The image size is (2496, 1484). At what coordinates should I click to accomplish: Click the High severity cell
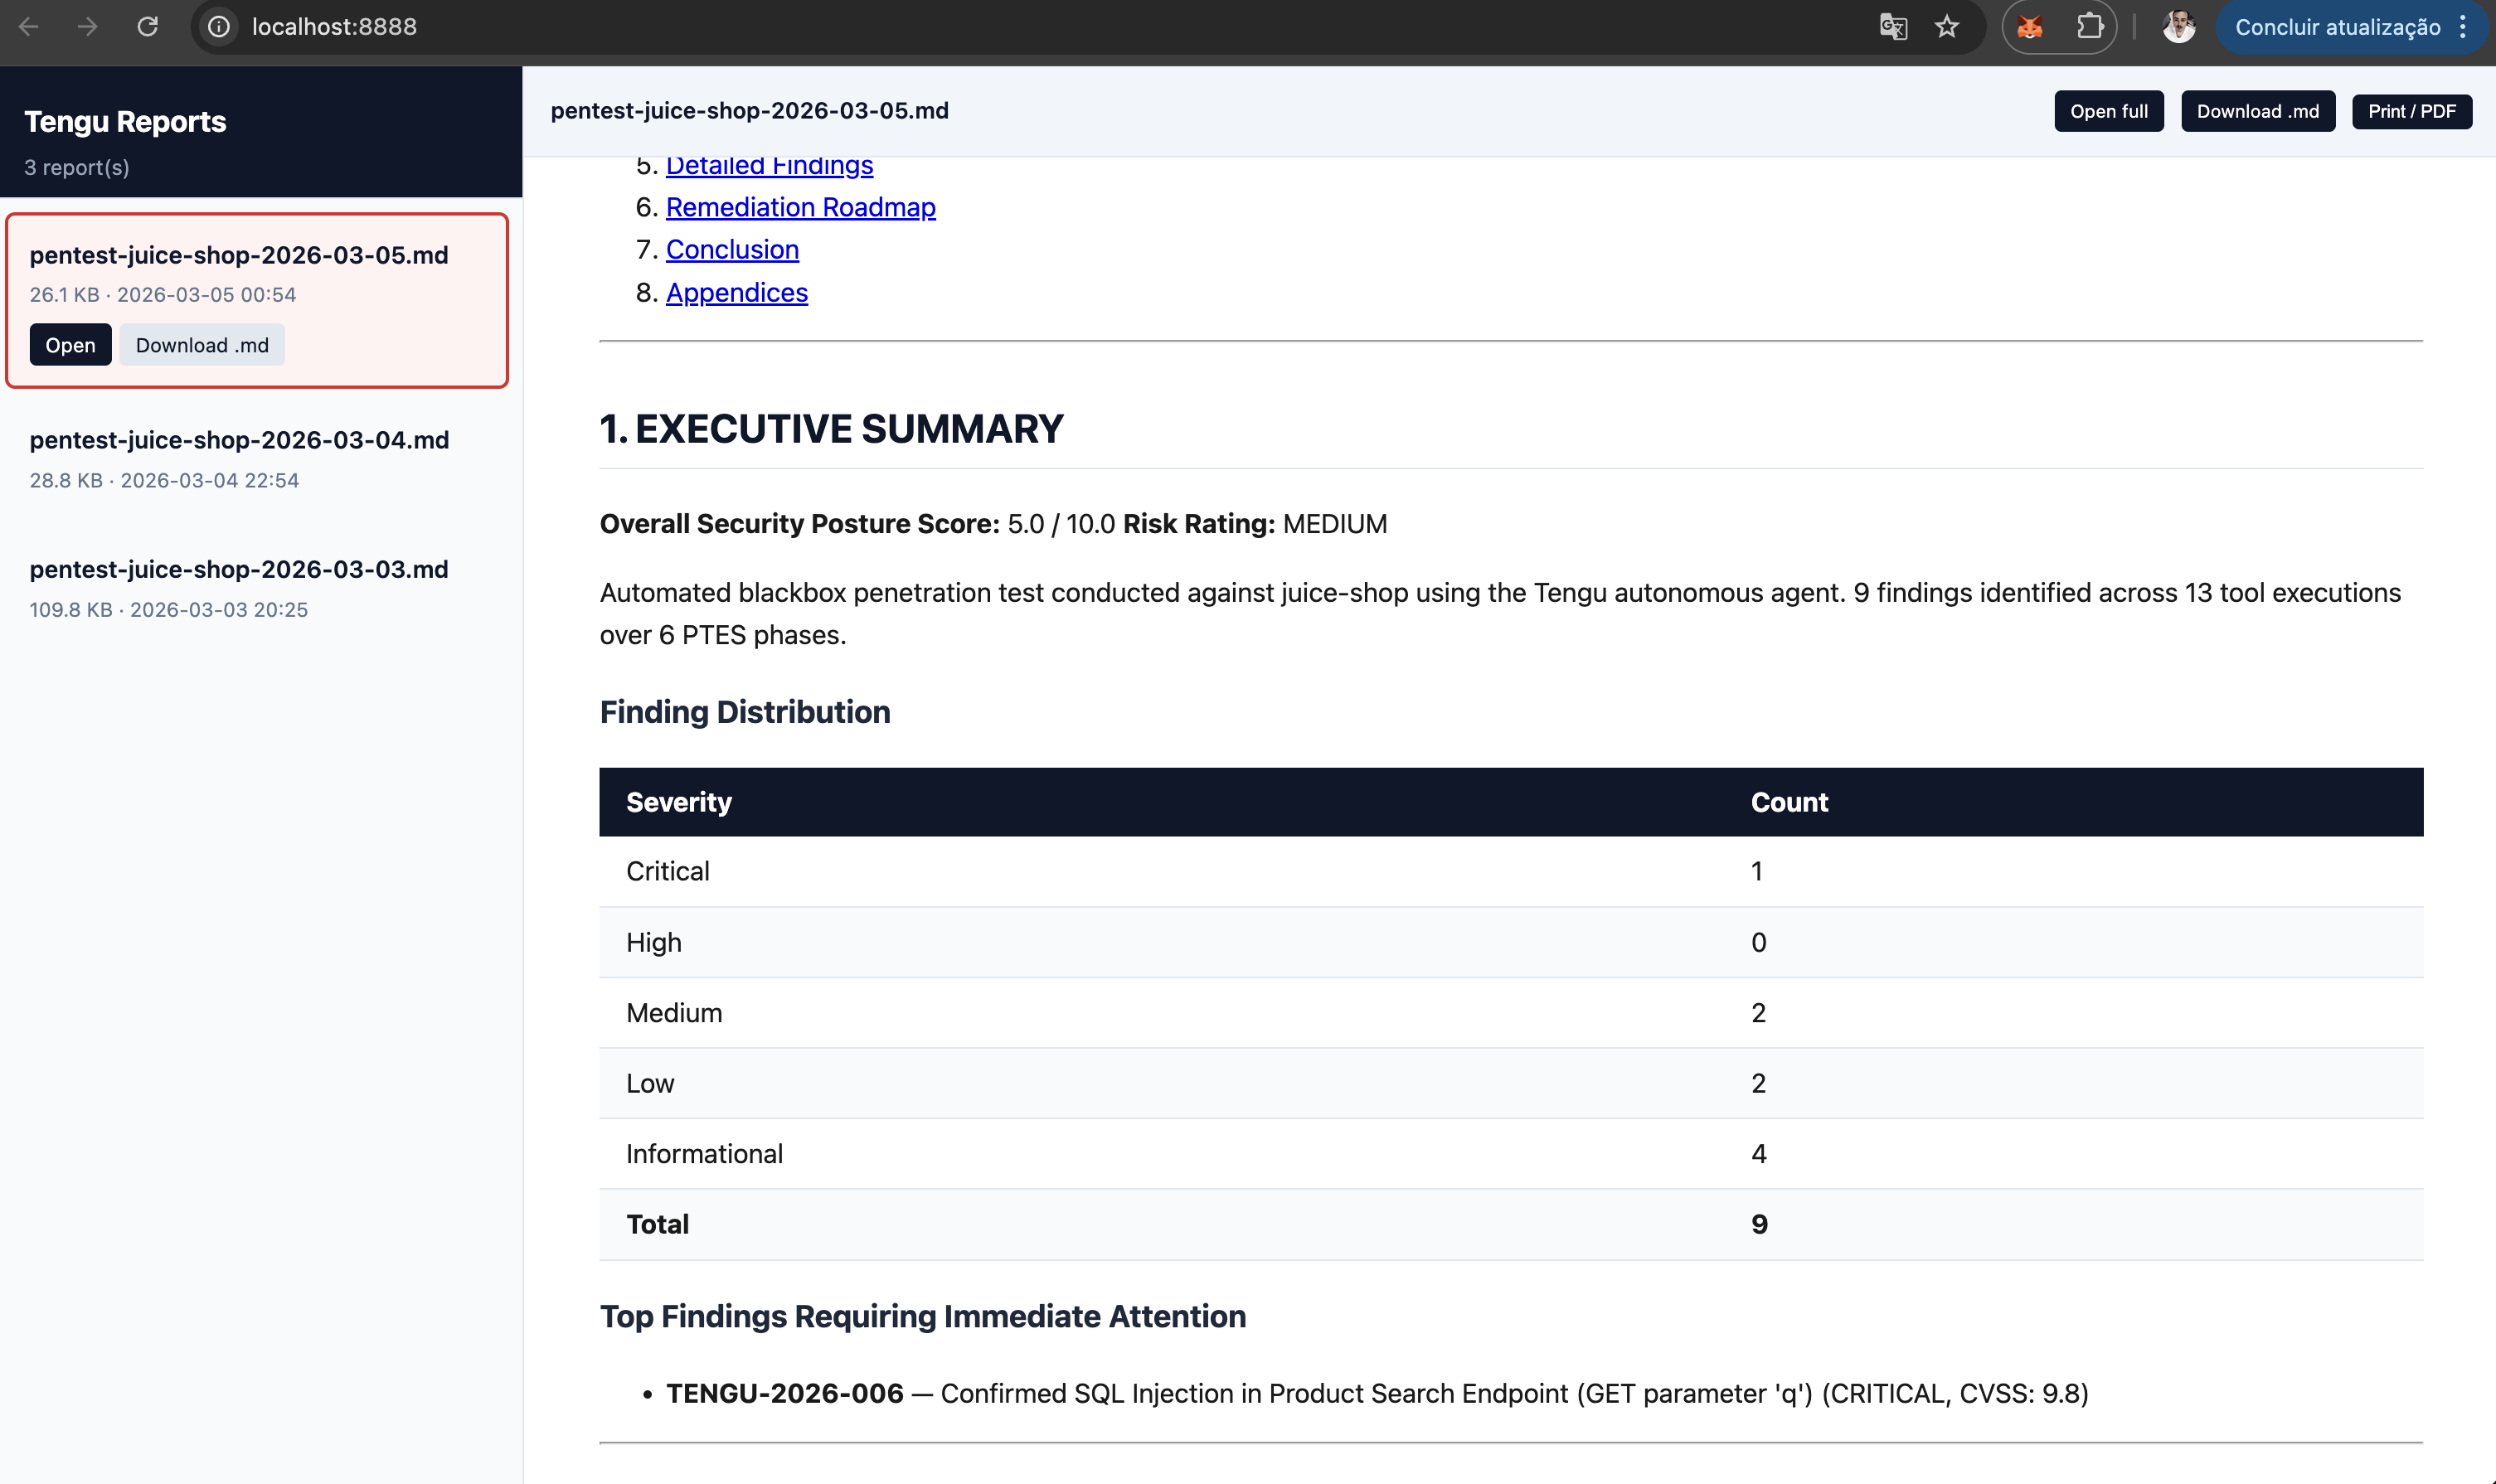point(653,942)
